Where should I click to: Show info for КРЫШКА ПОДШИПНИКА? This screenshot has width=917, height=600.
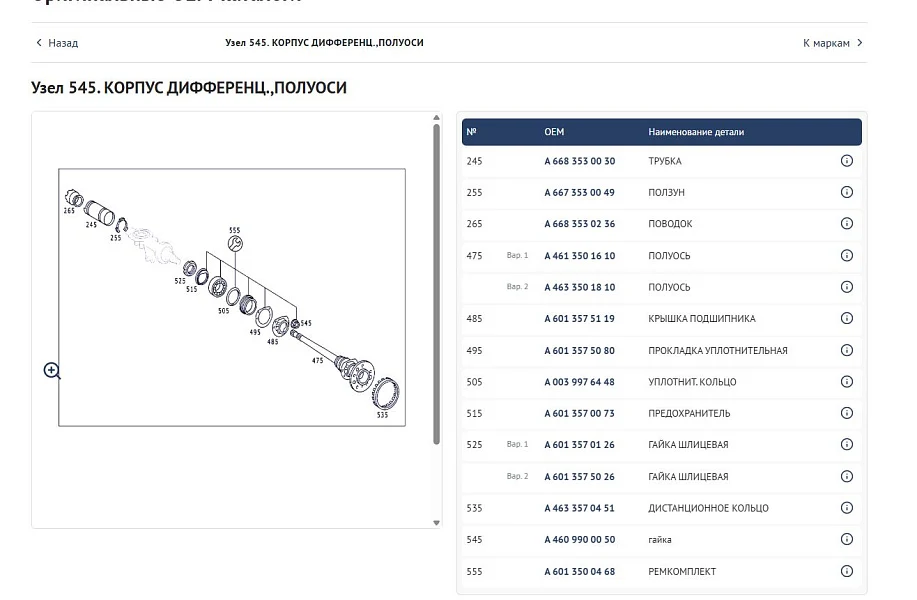pos(846,318)
